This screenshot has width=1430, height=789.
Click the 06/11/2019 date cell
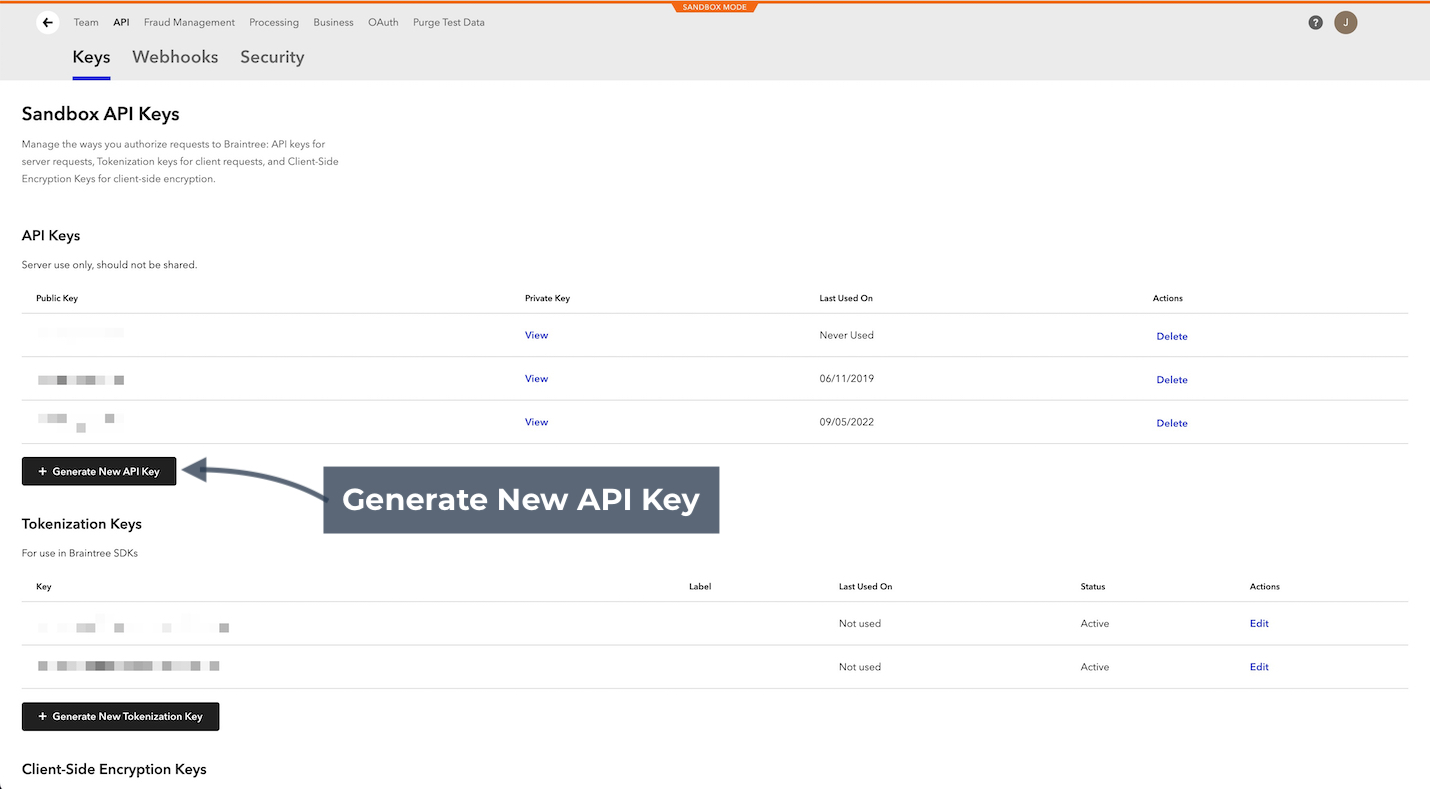(846, 378)
